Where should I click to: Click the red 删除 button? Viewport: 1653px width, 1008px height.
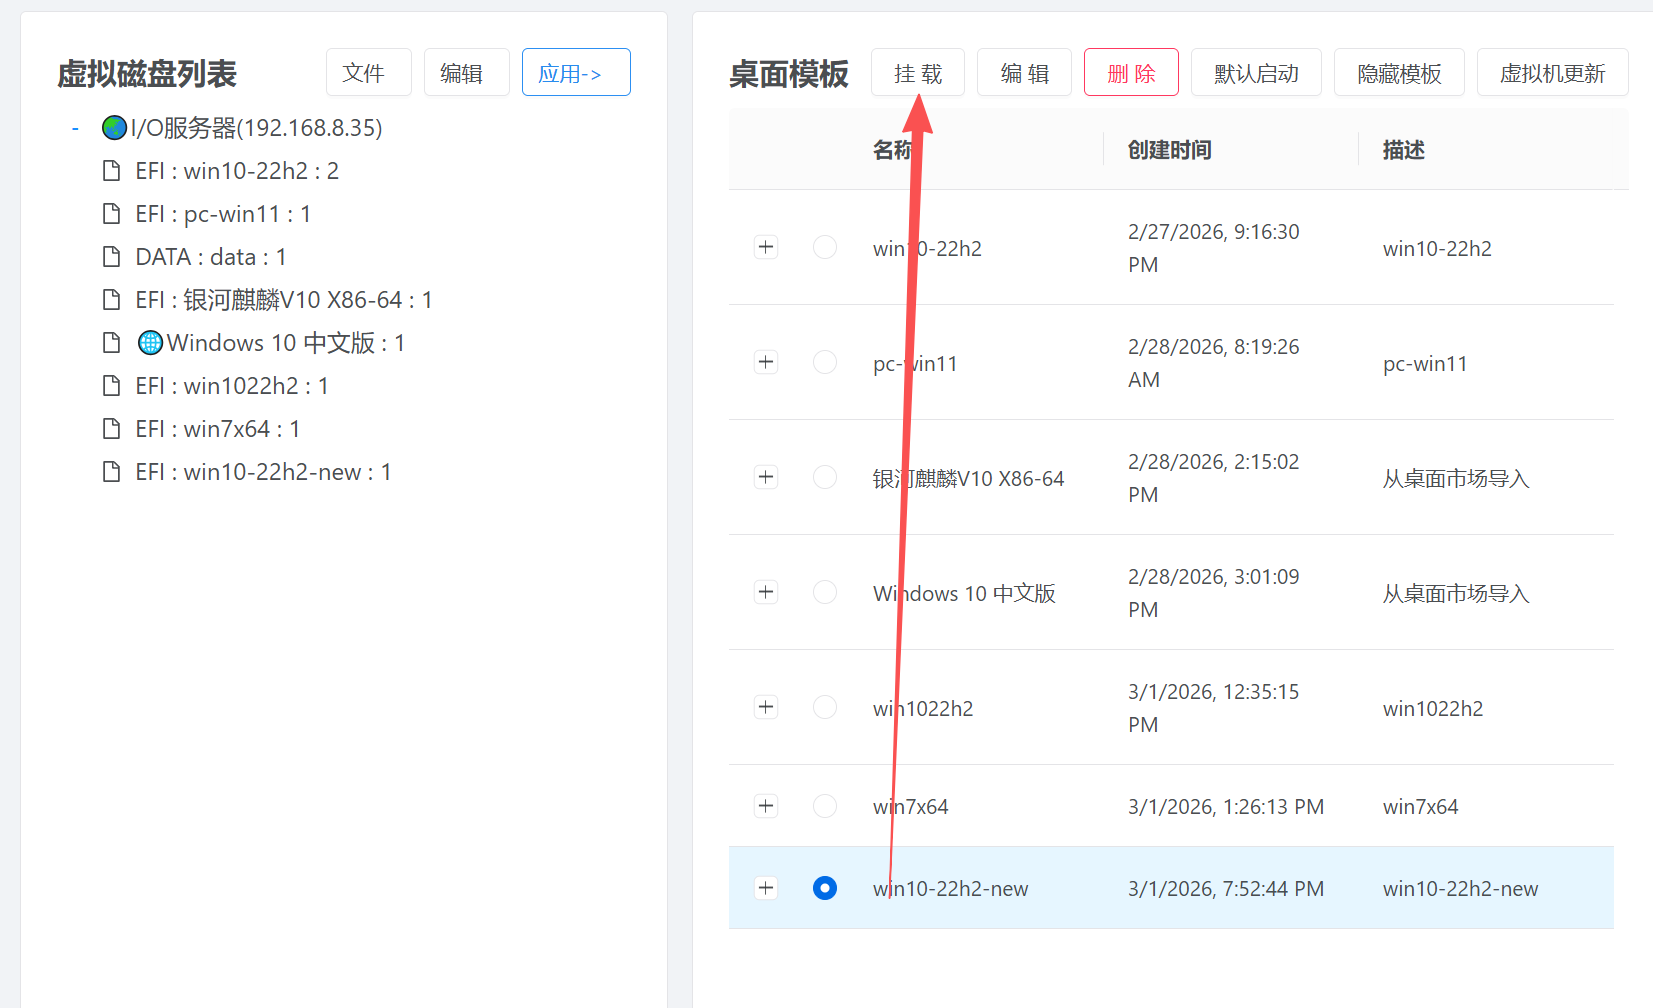point(1130,73)
